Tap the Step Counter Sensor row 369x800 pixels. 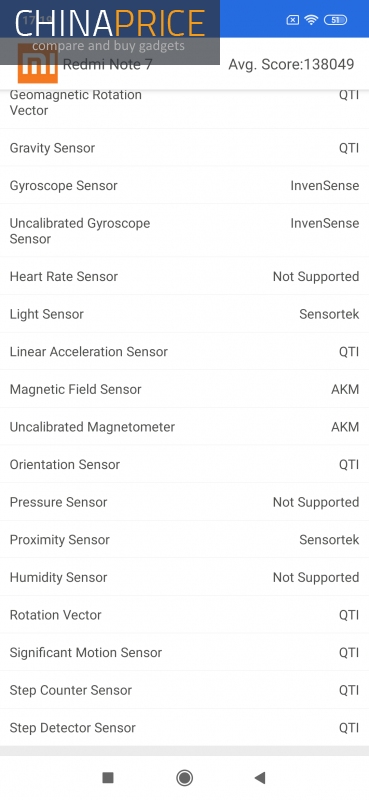[184, 690]
